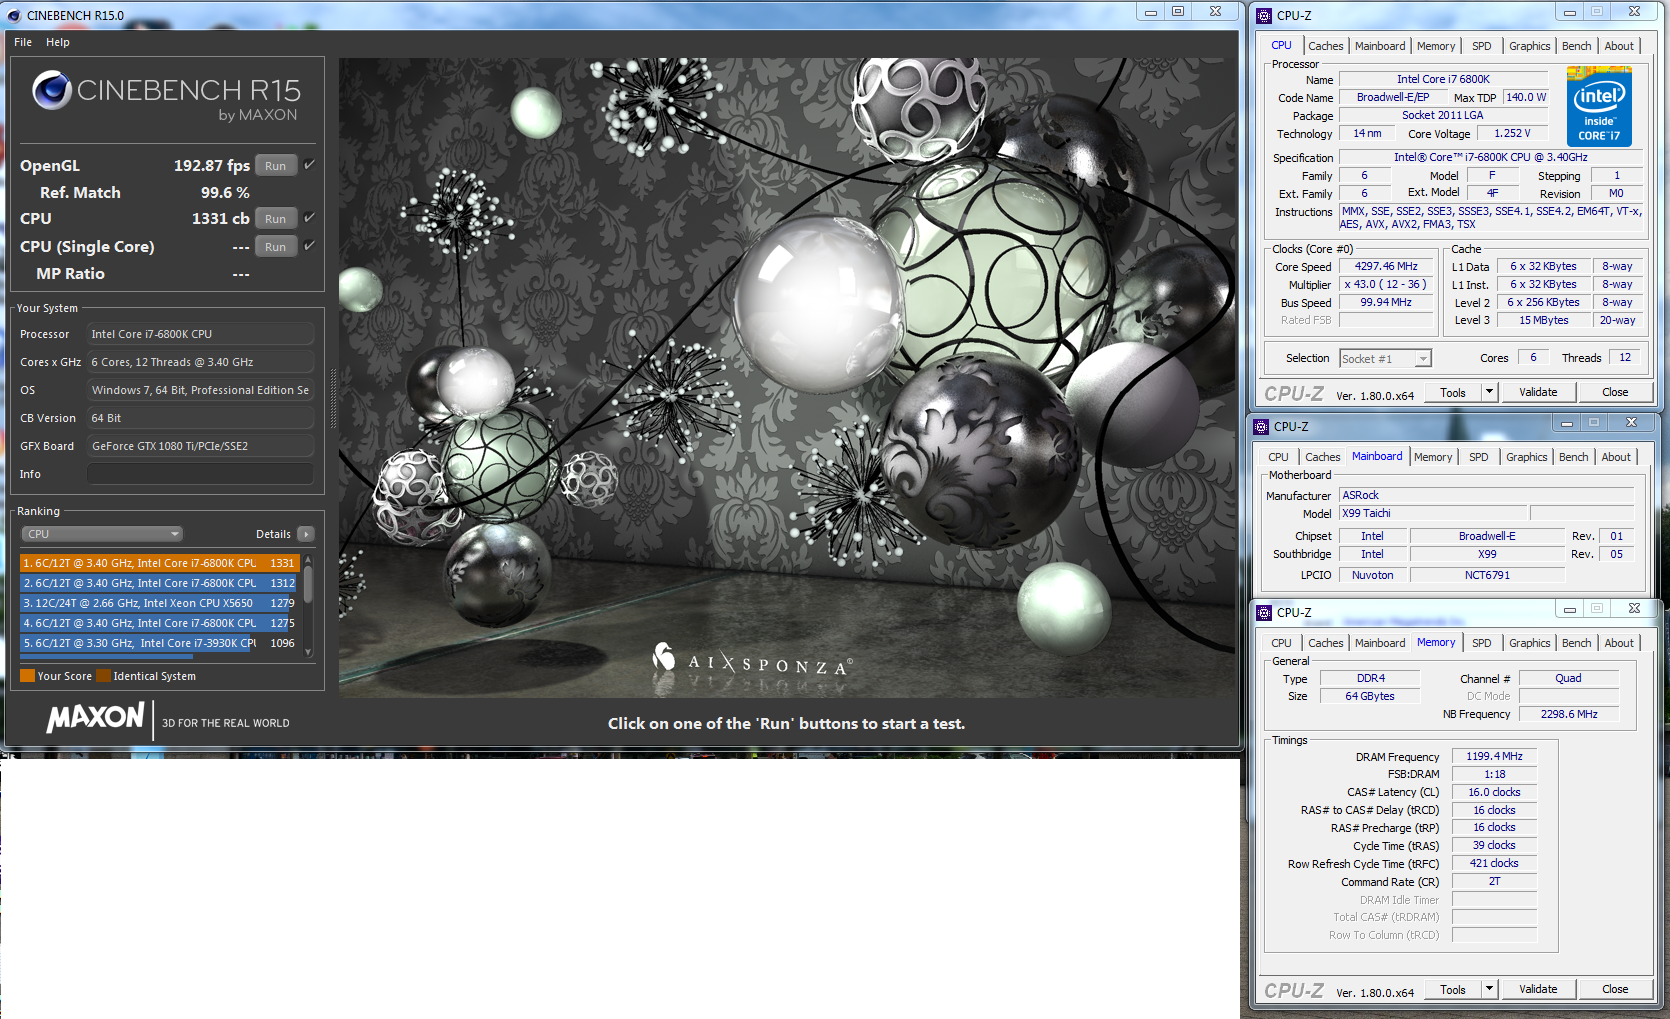Switch to Caches tab in top CPU-Z

[1326, 46]
